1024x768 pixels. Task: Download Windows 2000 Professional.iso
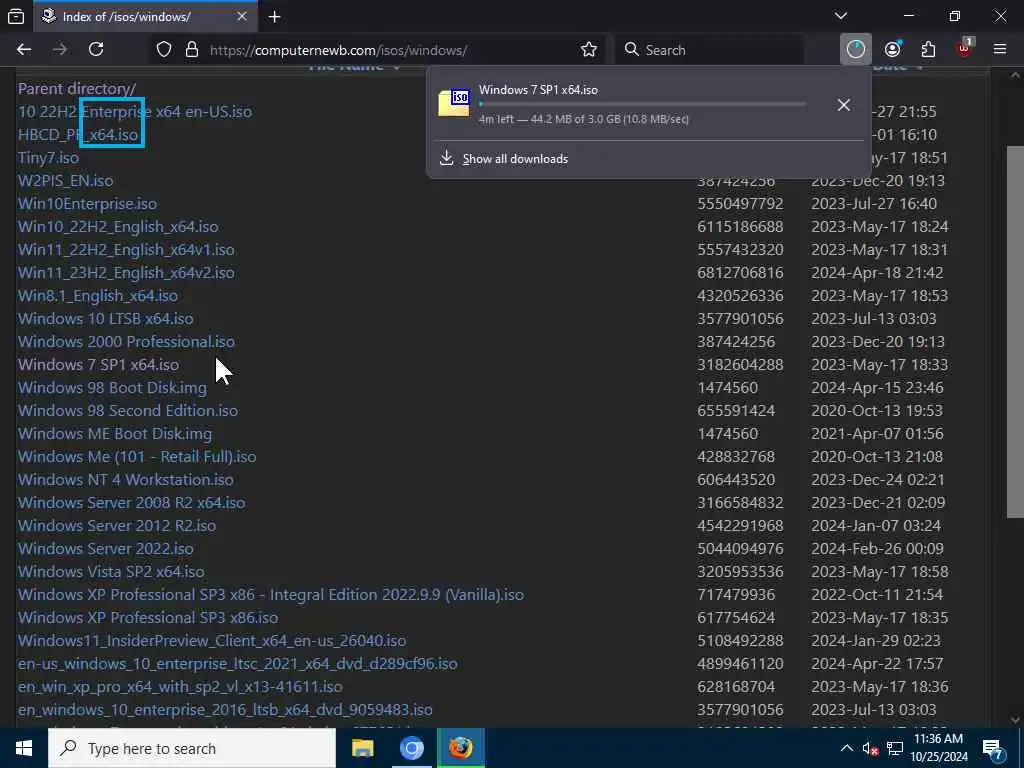(x=126, y=342)
